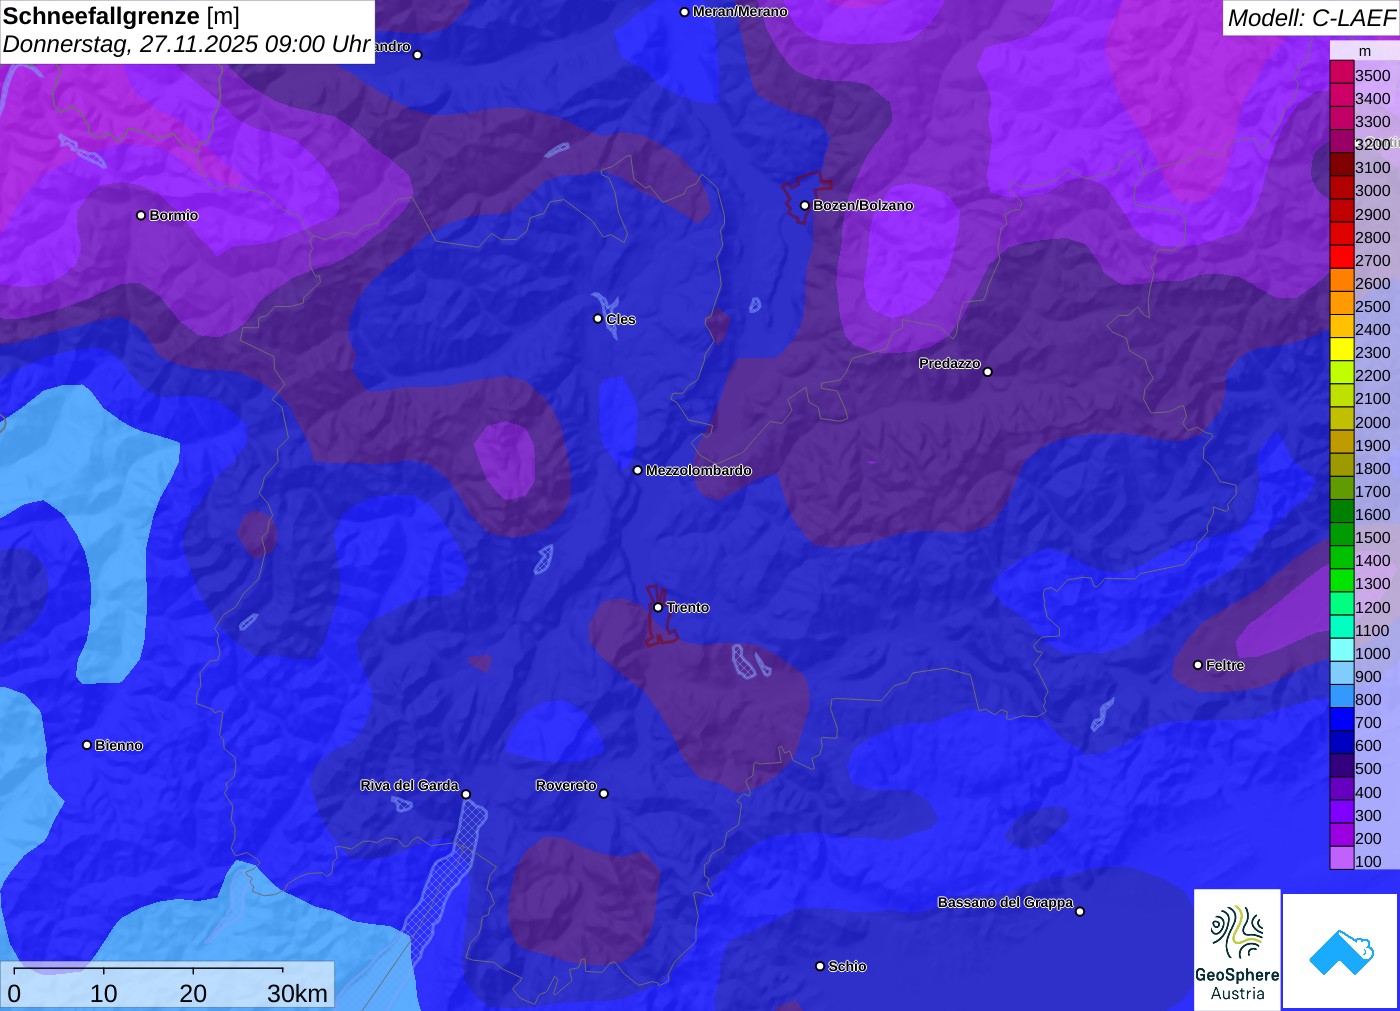
Task: Click the 100 m violet legend swatch
Action: 1342,859
